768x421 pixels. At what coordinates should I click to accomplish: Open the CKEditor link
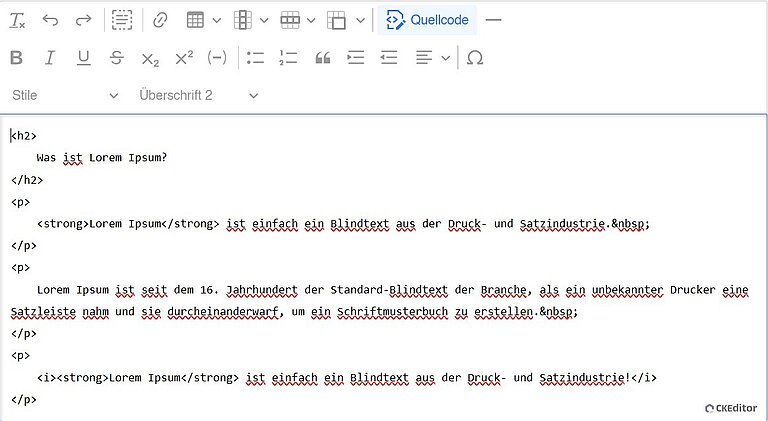coord(730,408)
